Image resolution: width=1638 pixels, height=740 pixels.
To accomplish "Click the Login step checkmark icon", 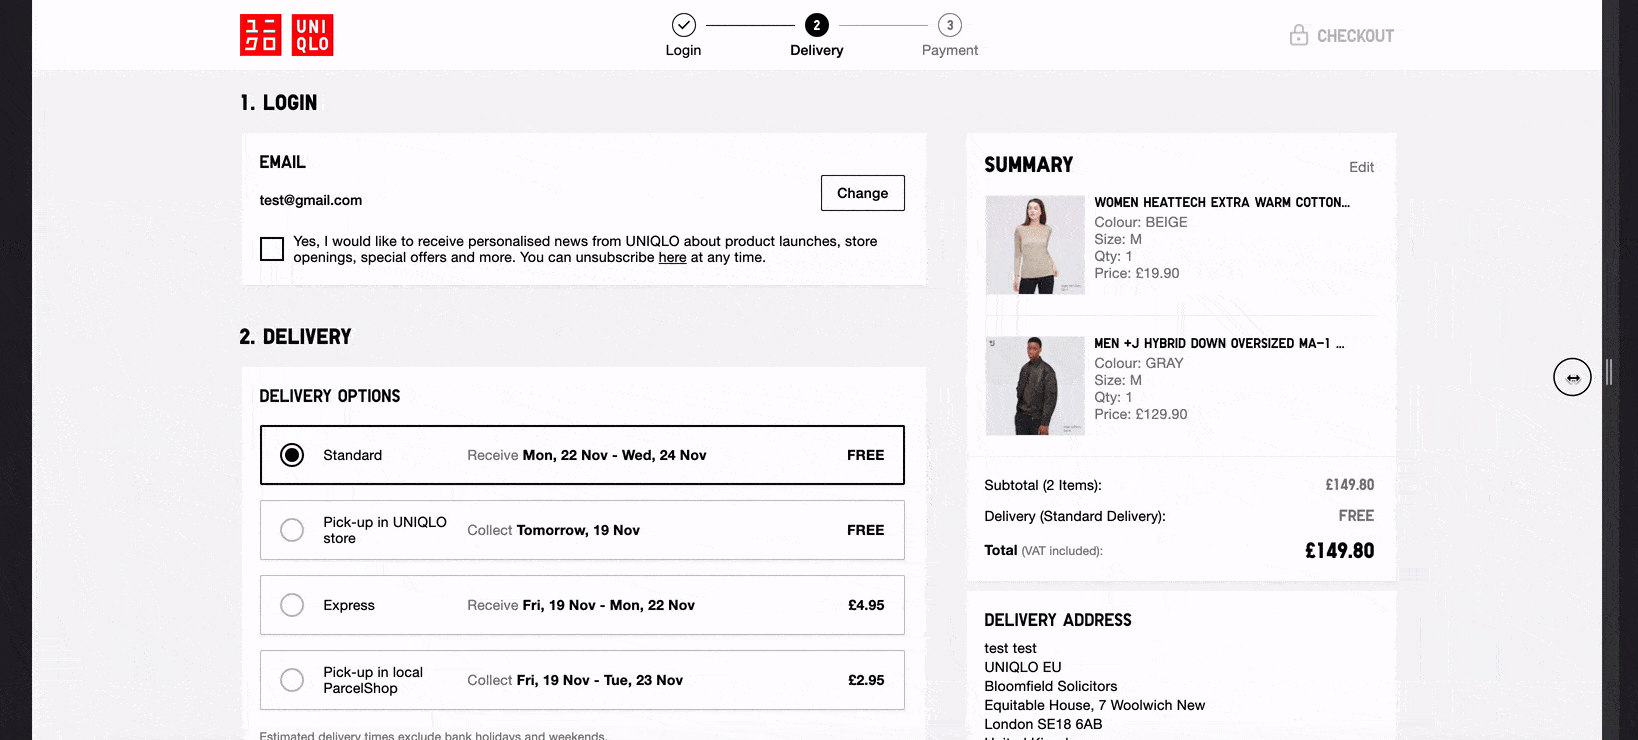I will pyautogui.click(x=684, y=24).
